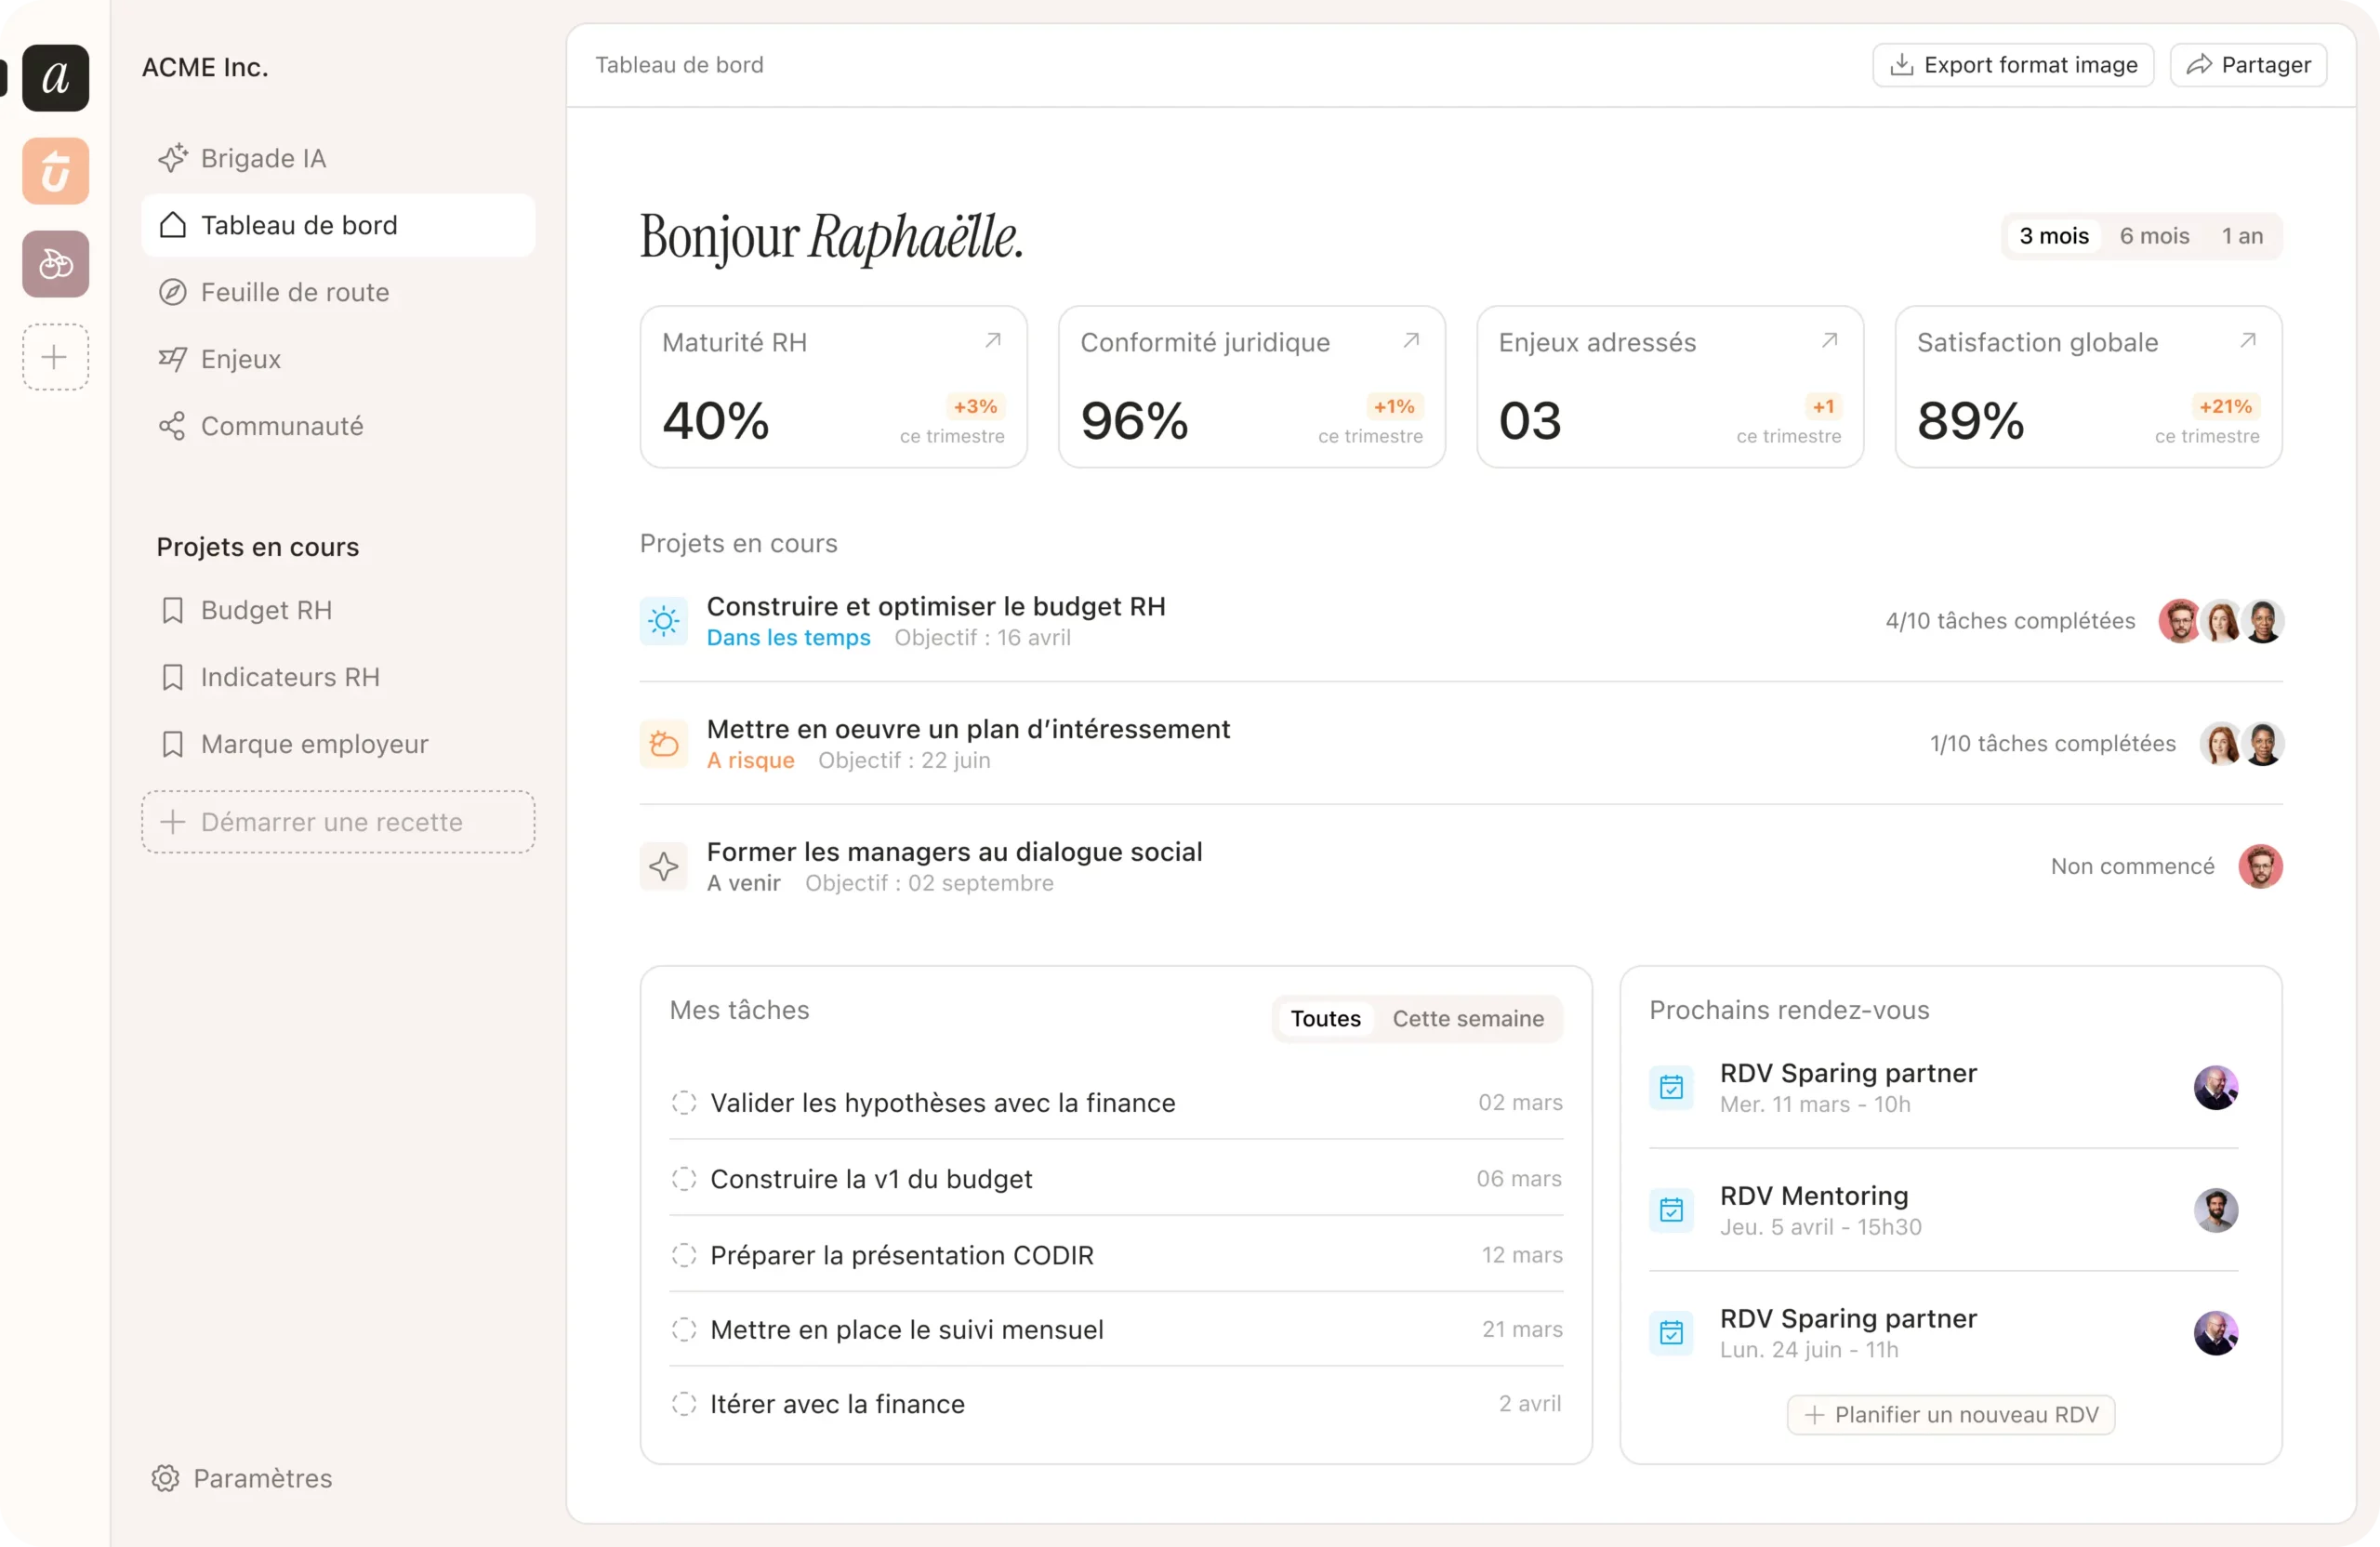Open the Budget RH project bookmark
Screen dimensions: 2380x1547
point(266,610)
